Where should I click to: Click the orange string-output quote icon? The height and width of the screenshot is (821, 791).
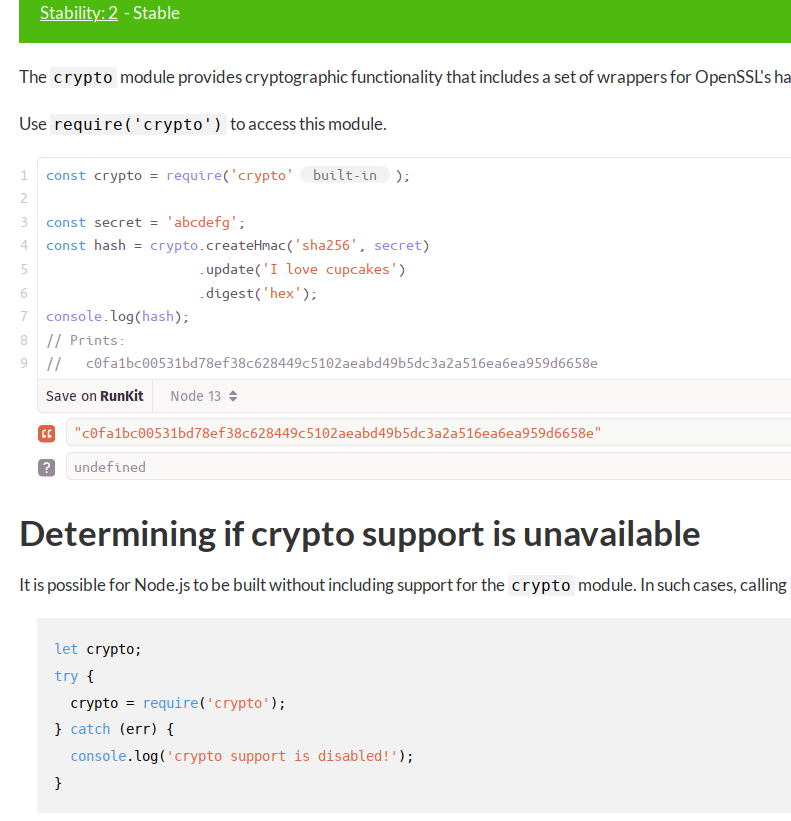pyautogui.click(x=47, y=434)
